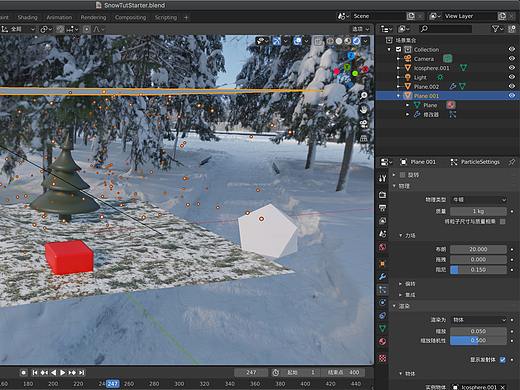Image resolution: width=520 pixels, height=390 pixels.
Task: Click add view layer button beside View Layer
Action: (x=502, y=16)
